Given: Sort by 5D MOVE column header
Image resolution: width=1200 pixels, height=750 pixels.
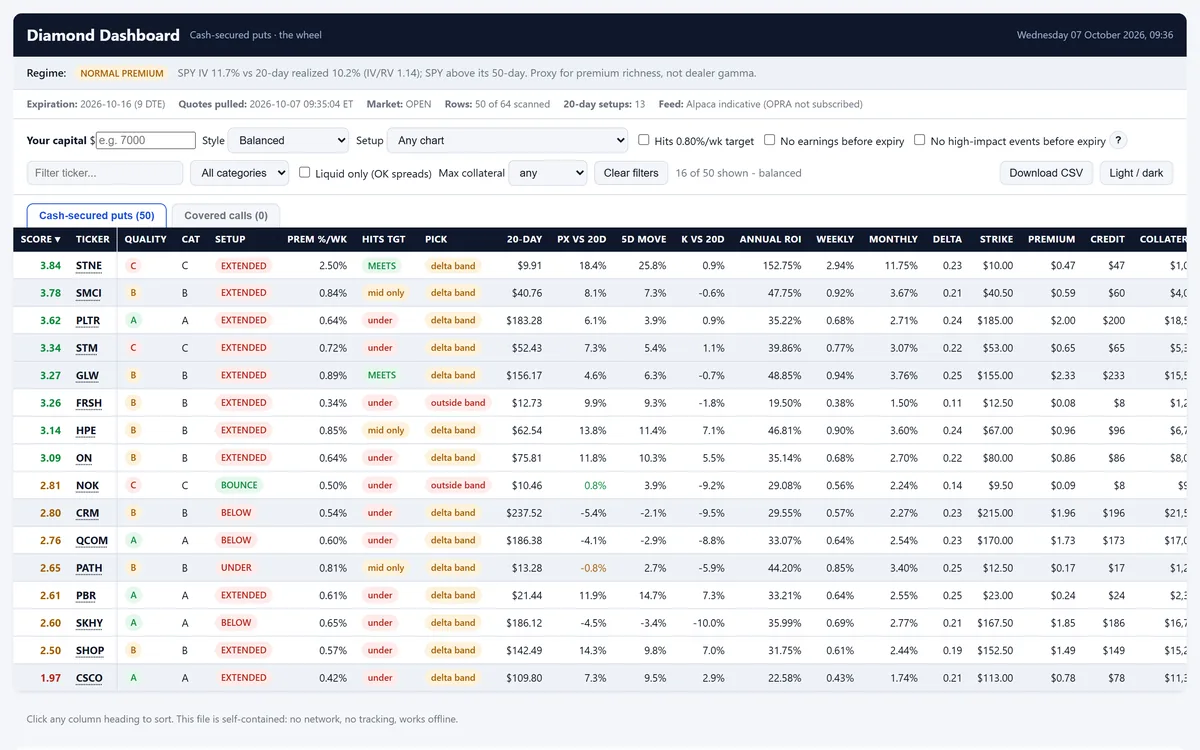Looking at the screenshot, I should click(x=643, y=239).
